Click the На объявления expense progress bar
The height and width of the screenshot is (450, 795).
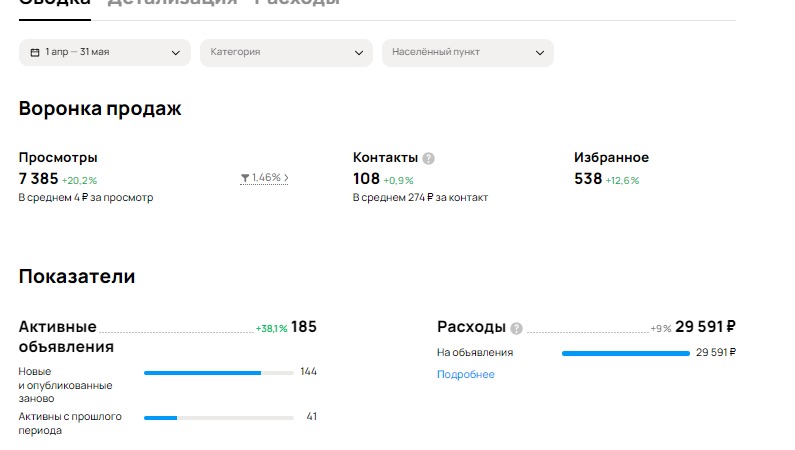click(x=625, y=353)
